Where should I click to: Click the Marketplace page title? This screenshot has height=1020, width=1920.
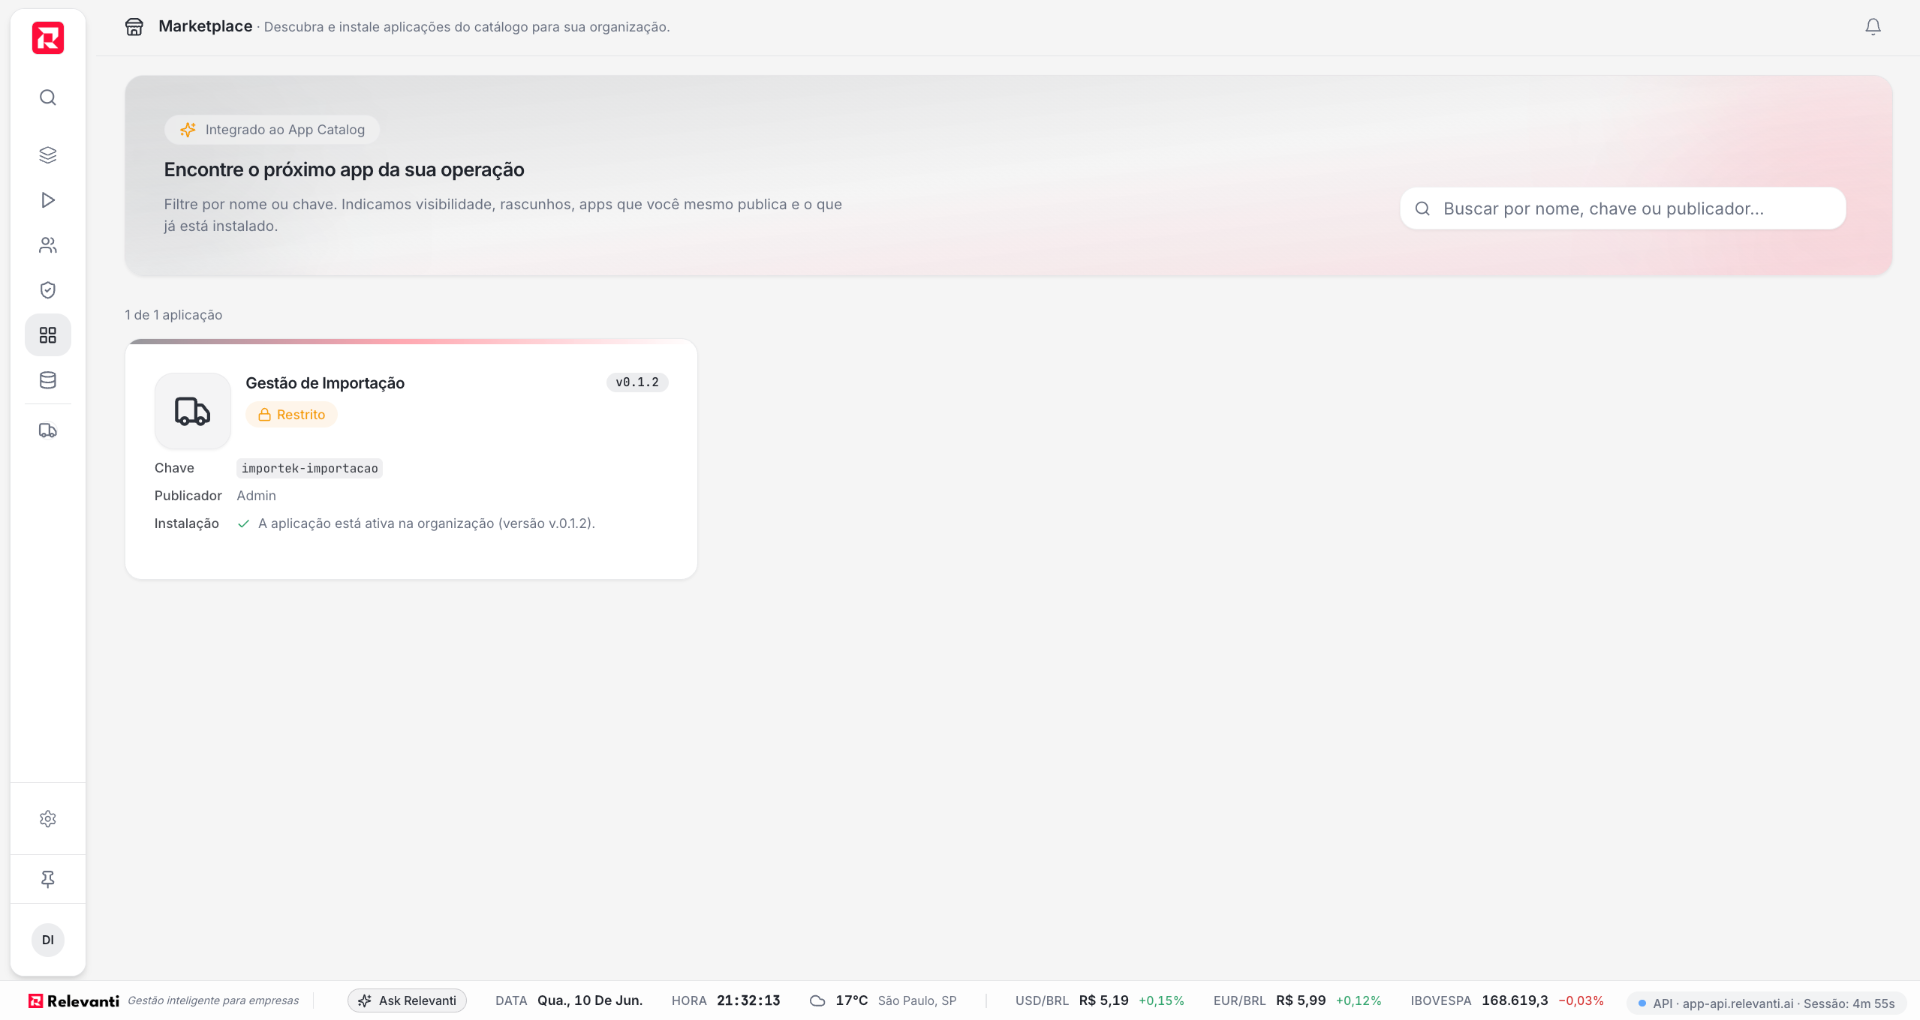[205, 27]
